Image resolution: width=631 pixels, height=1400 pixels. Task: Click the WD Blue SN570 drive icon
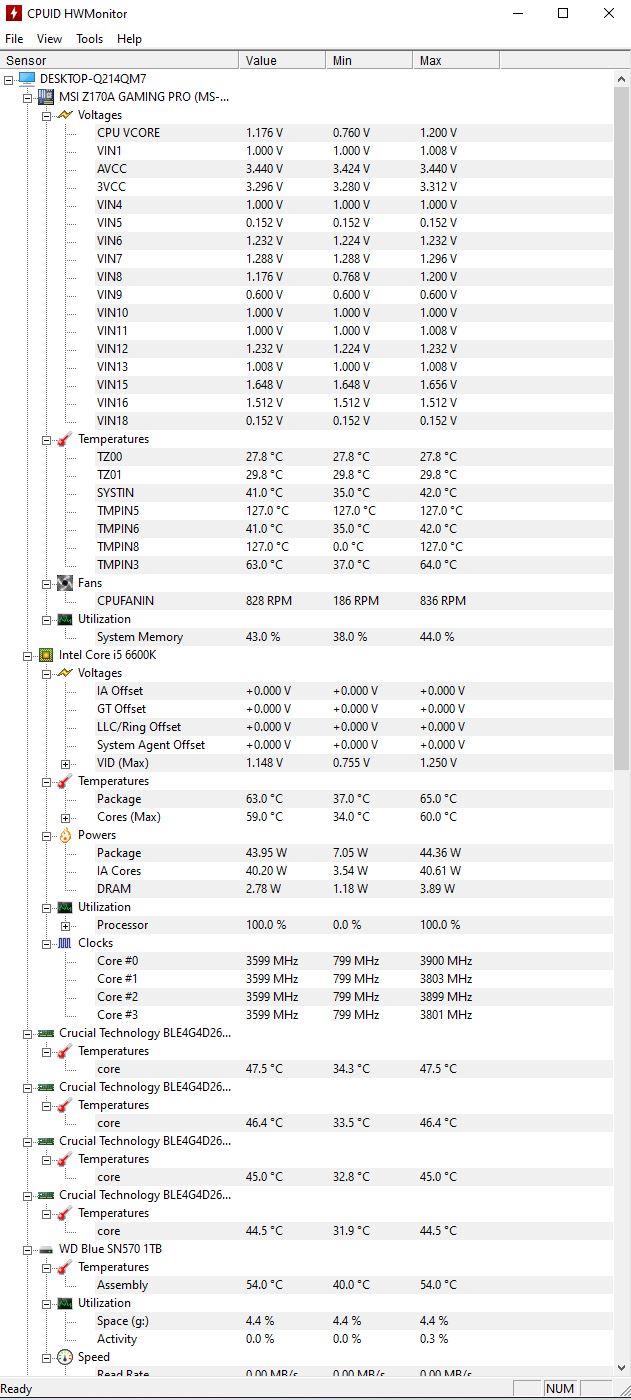(45, 1249)
